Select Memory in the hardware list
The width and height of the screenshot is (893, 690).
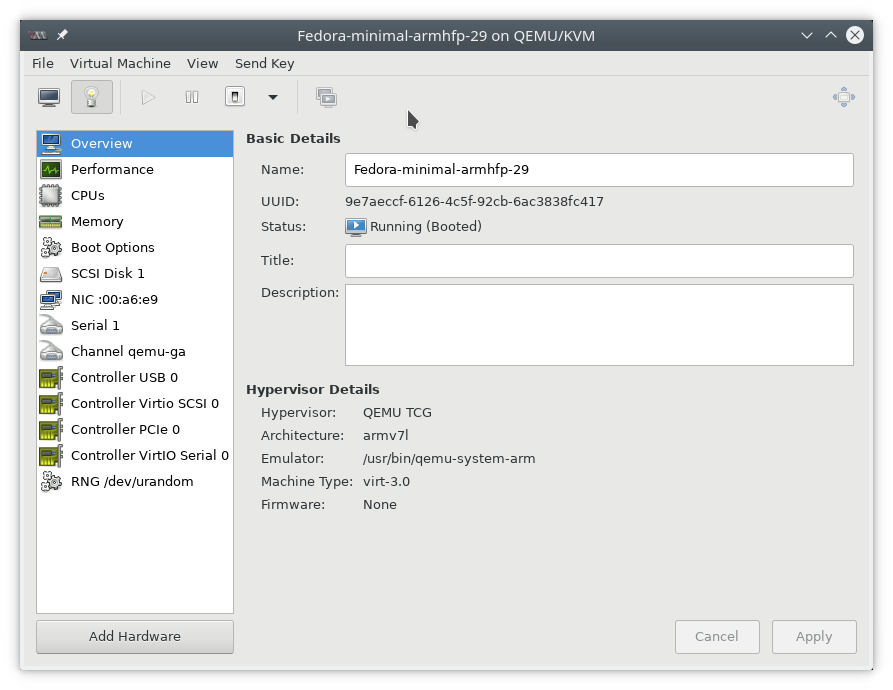(x=135, y=221)
